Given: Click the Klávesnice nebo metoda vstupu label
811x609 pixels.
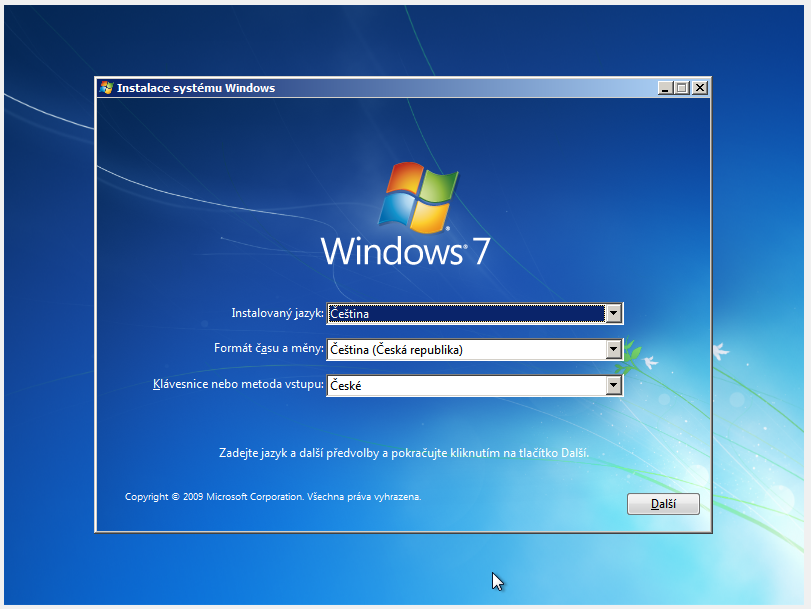Looking at the screenshot, I should (x=238, y=384).
